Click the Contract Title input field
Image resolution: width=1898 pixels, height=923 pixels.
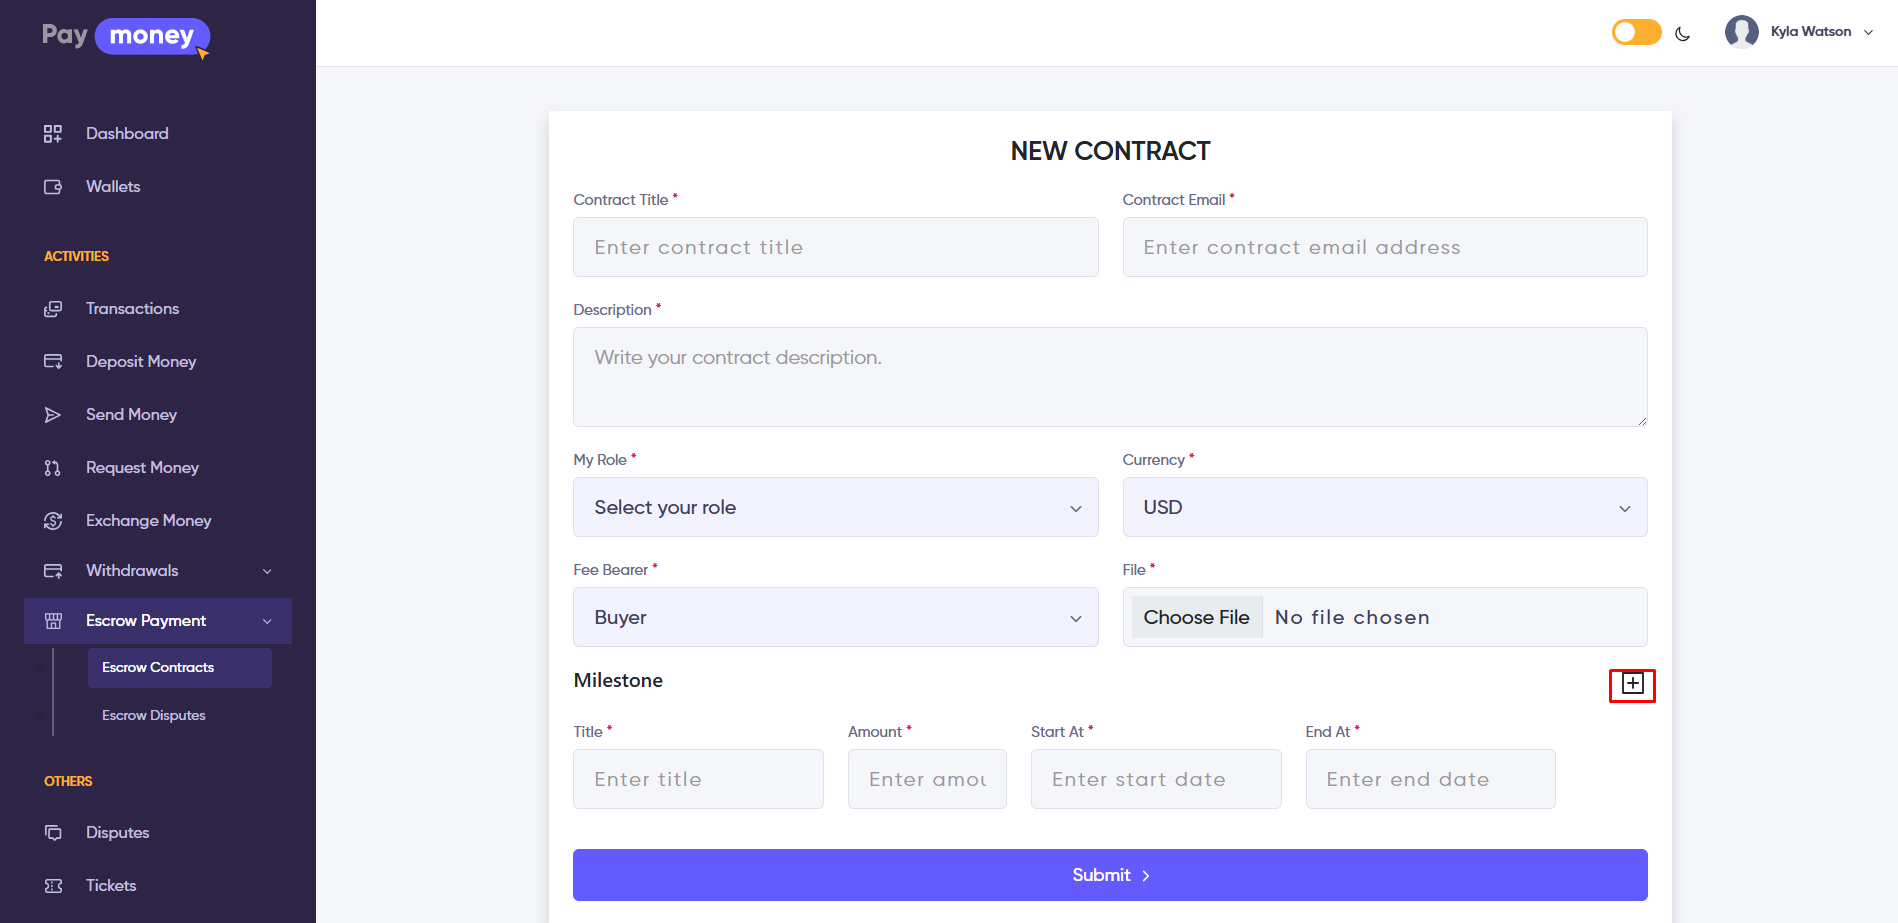coord(835,247)
